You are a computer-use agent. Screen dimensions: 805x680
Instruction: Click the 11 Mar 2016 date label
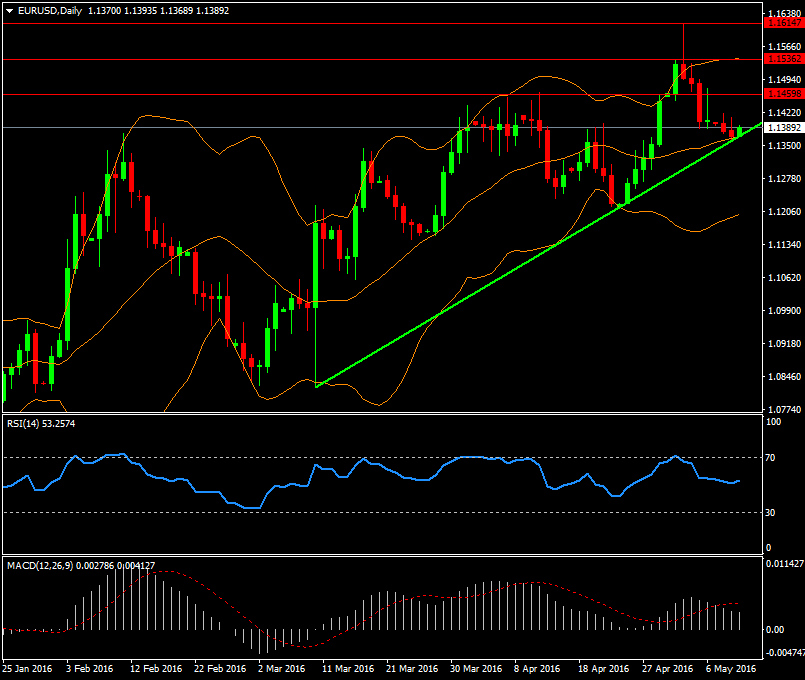pyautogui.click(x=349, y=668)
